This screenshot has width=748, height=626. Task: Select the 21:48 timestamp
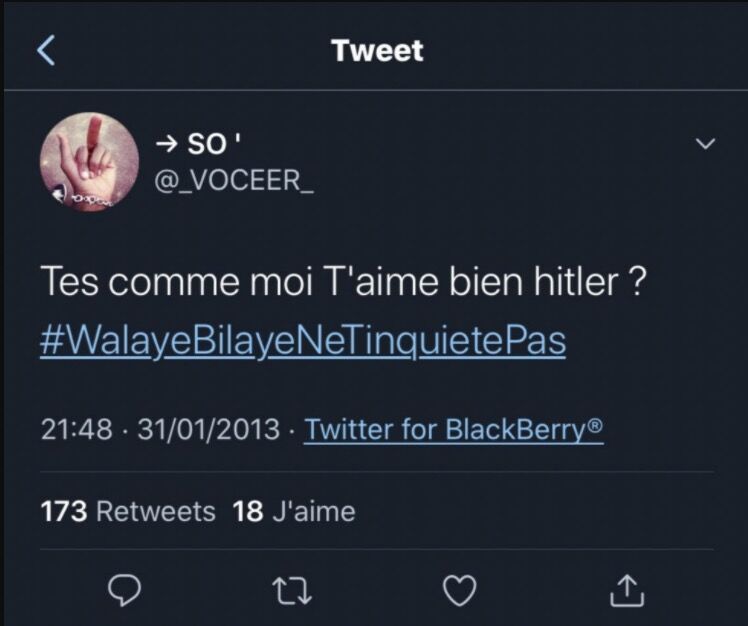pos(77,429)
